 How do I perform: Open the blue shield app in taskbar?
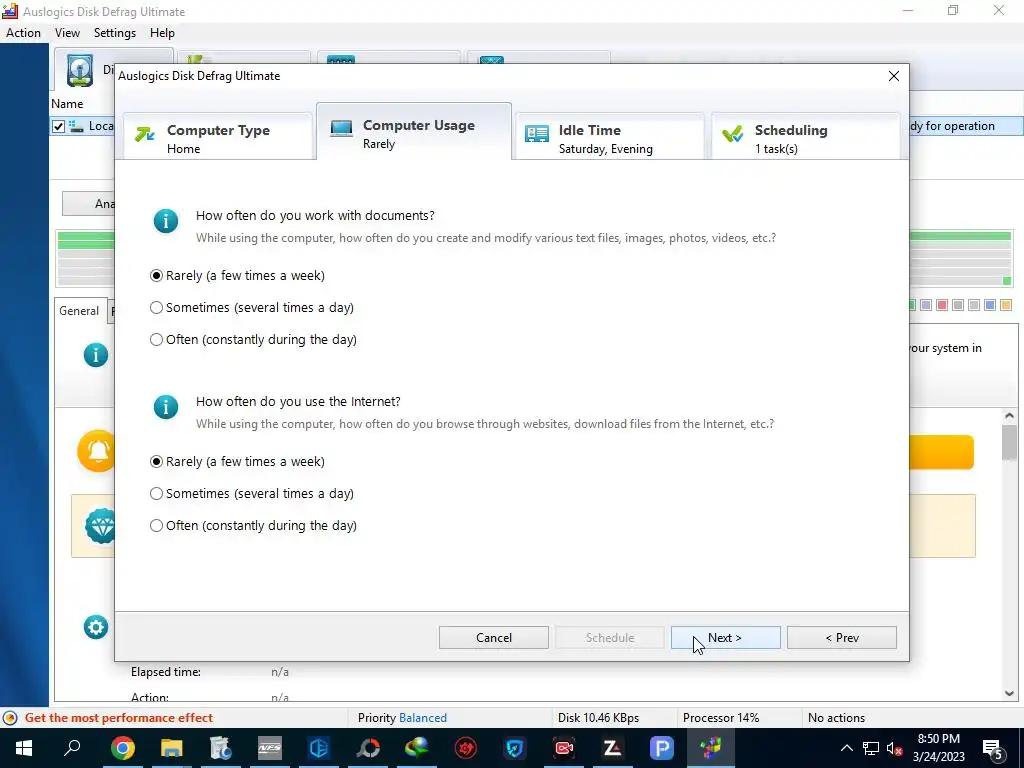(515, 748)
